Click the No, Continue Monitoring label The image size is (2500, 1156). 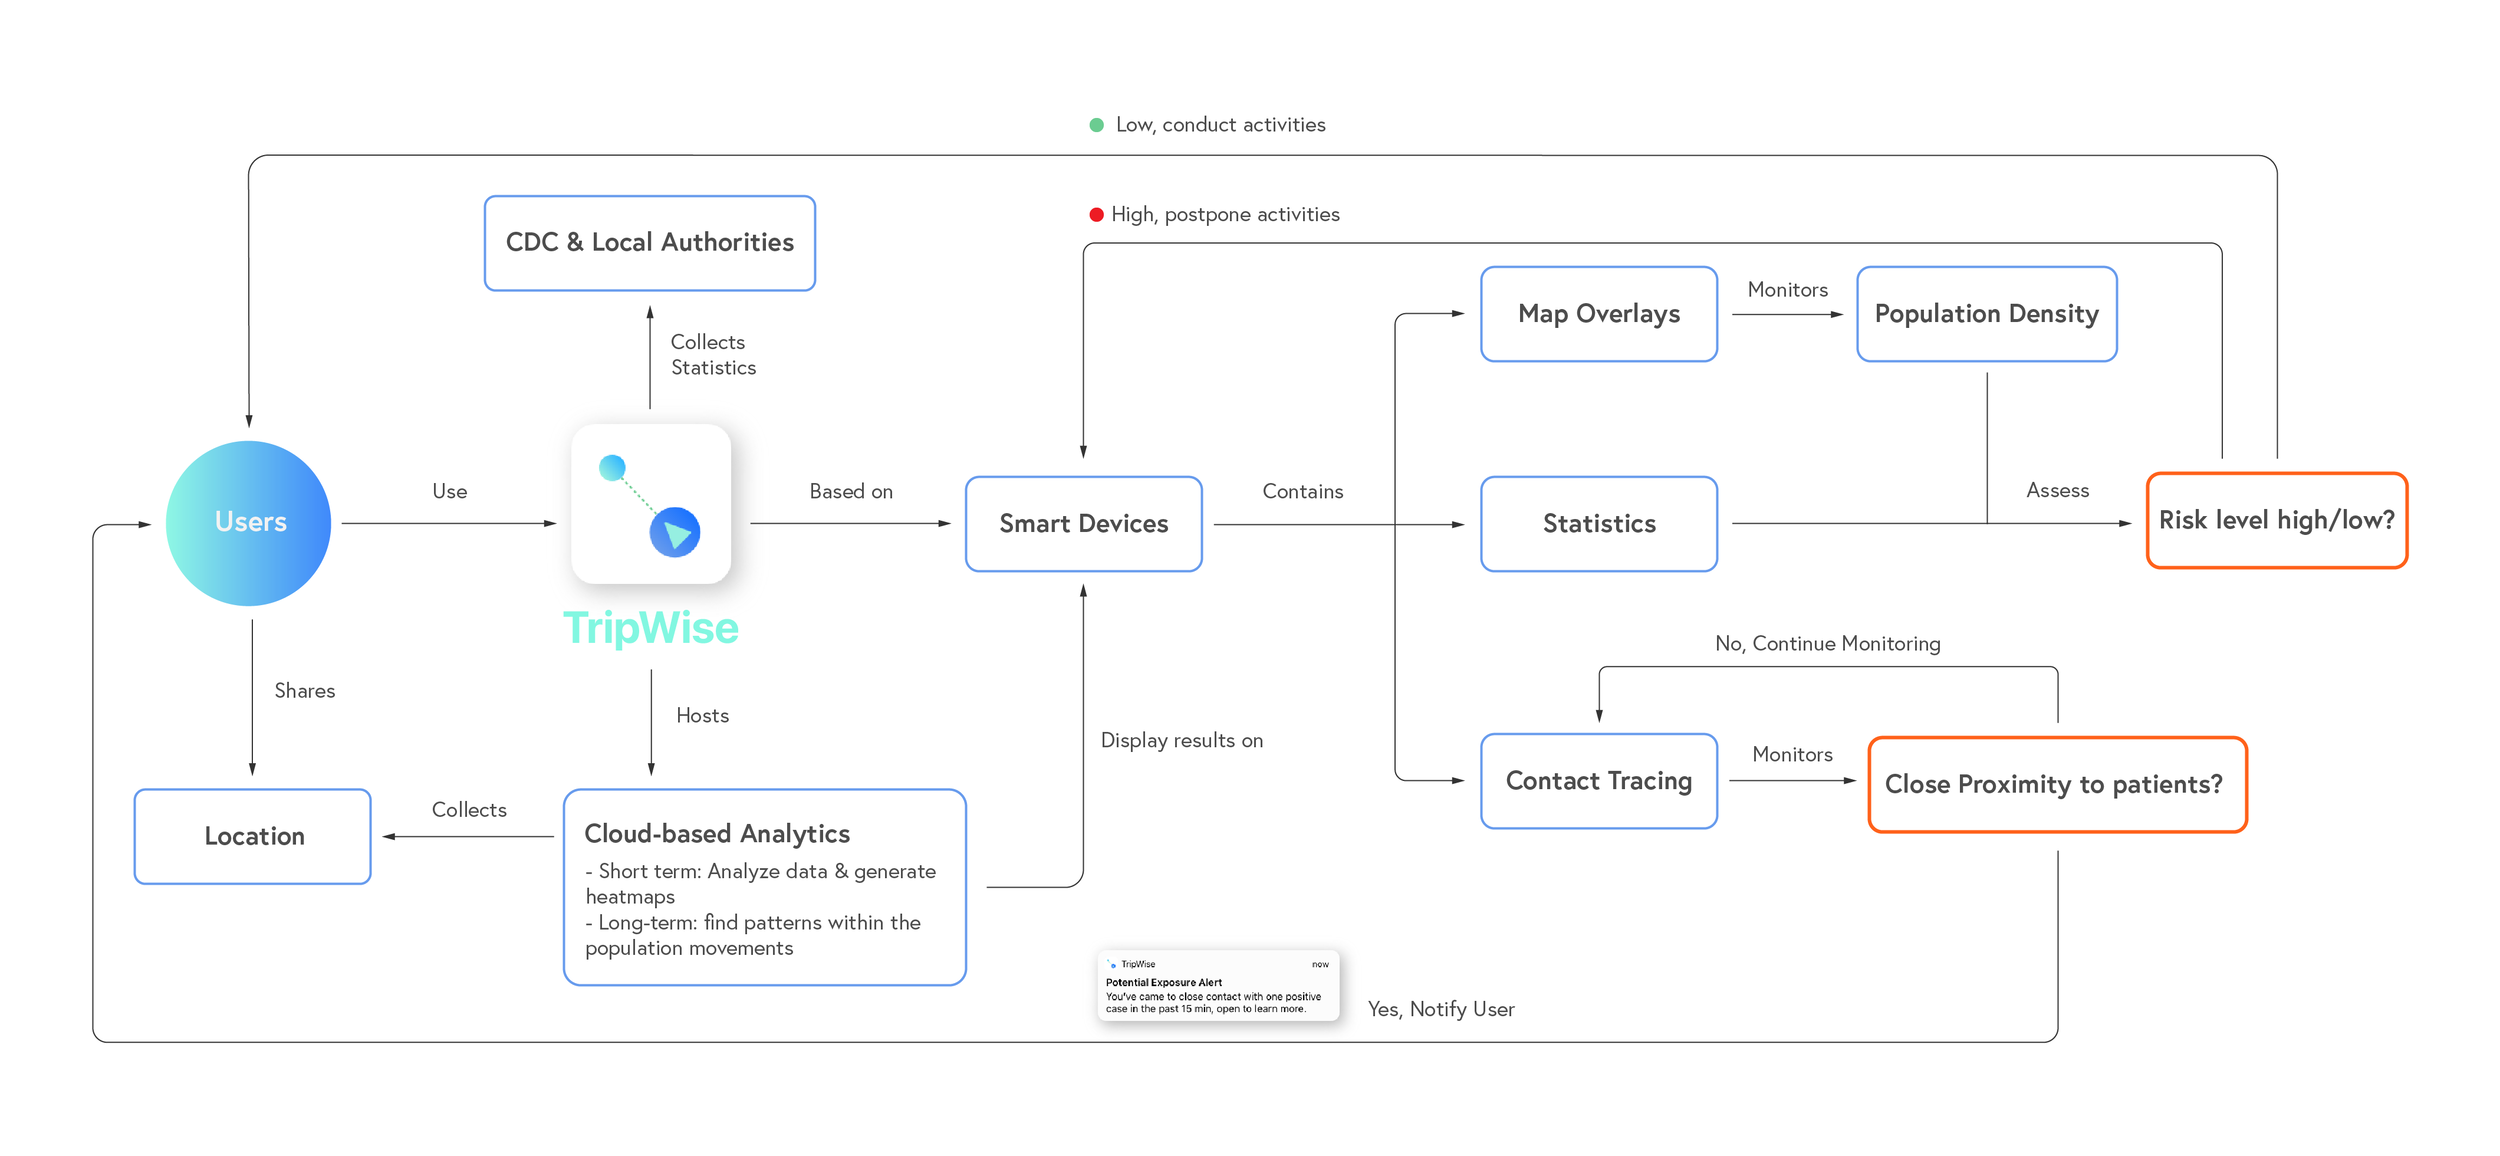pos(1827,644)
